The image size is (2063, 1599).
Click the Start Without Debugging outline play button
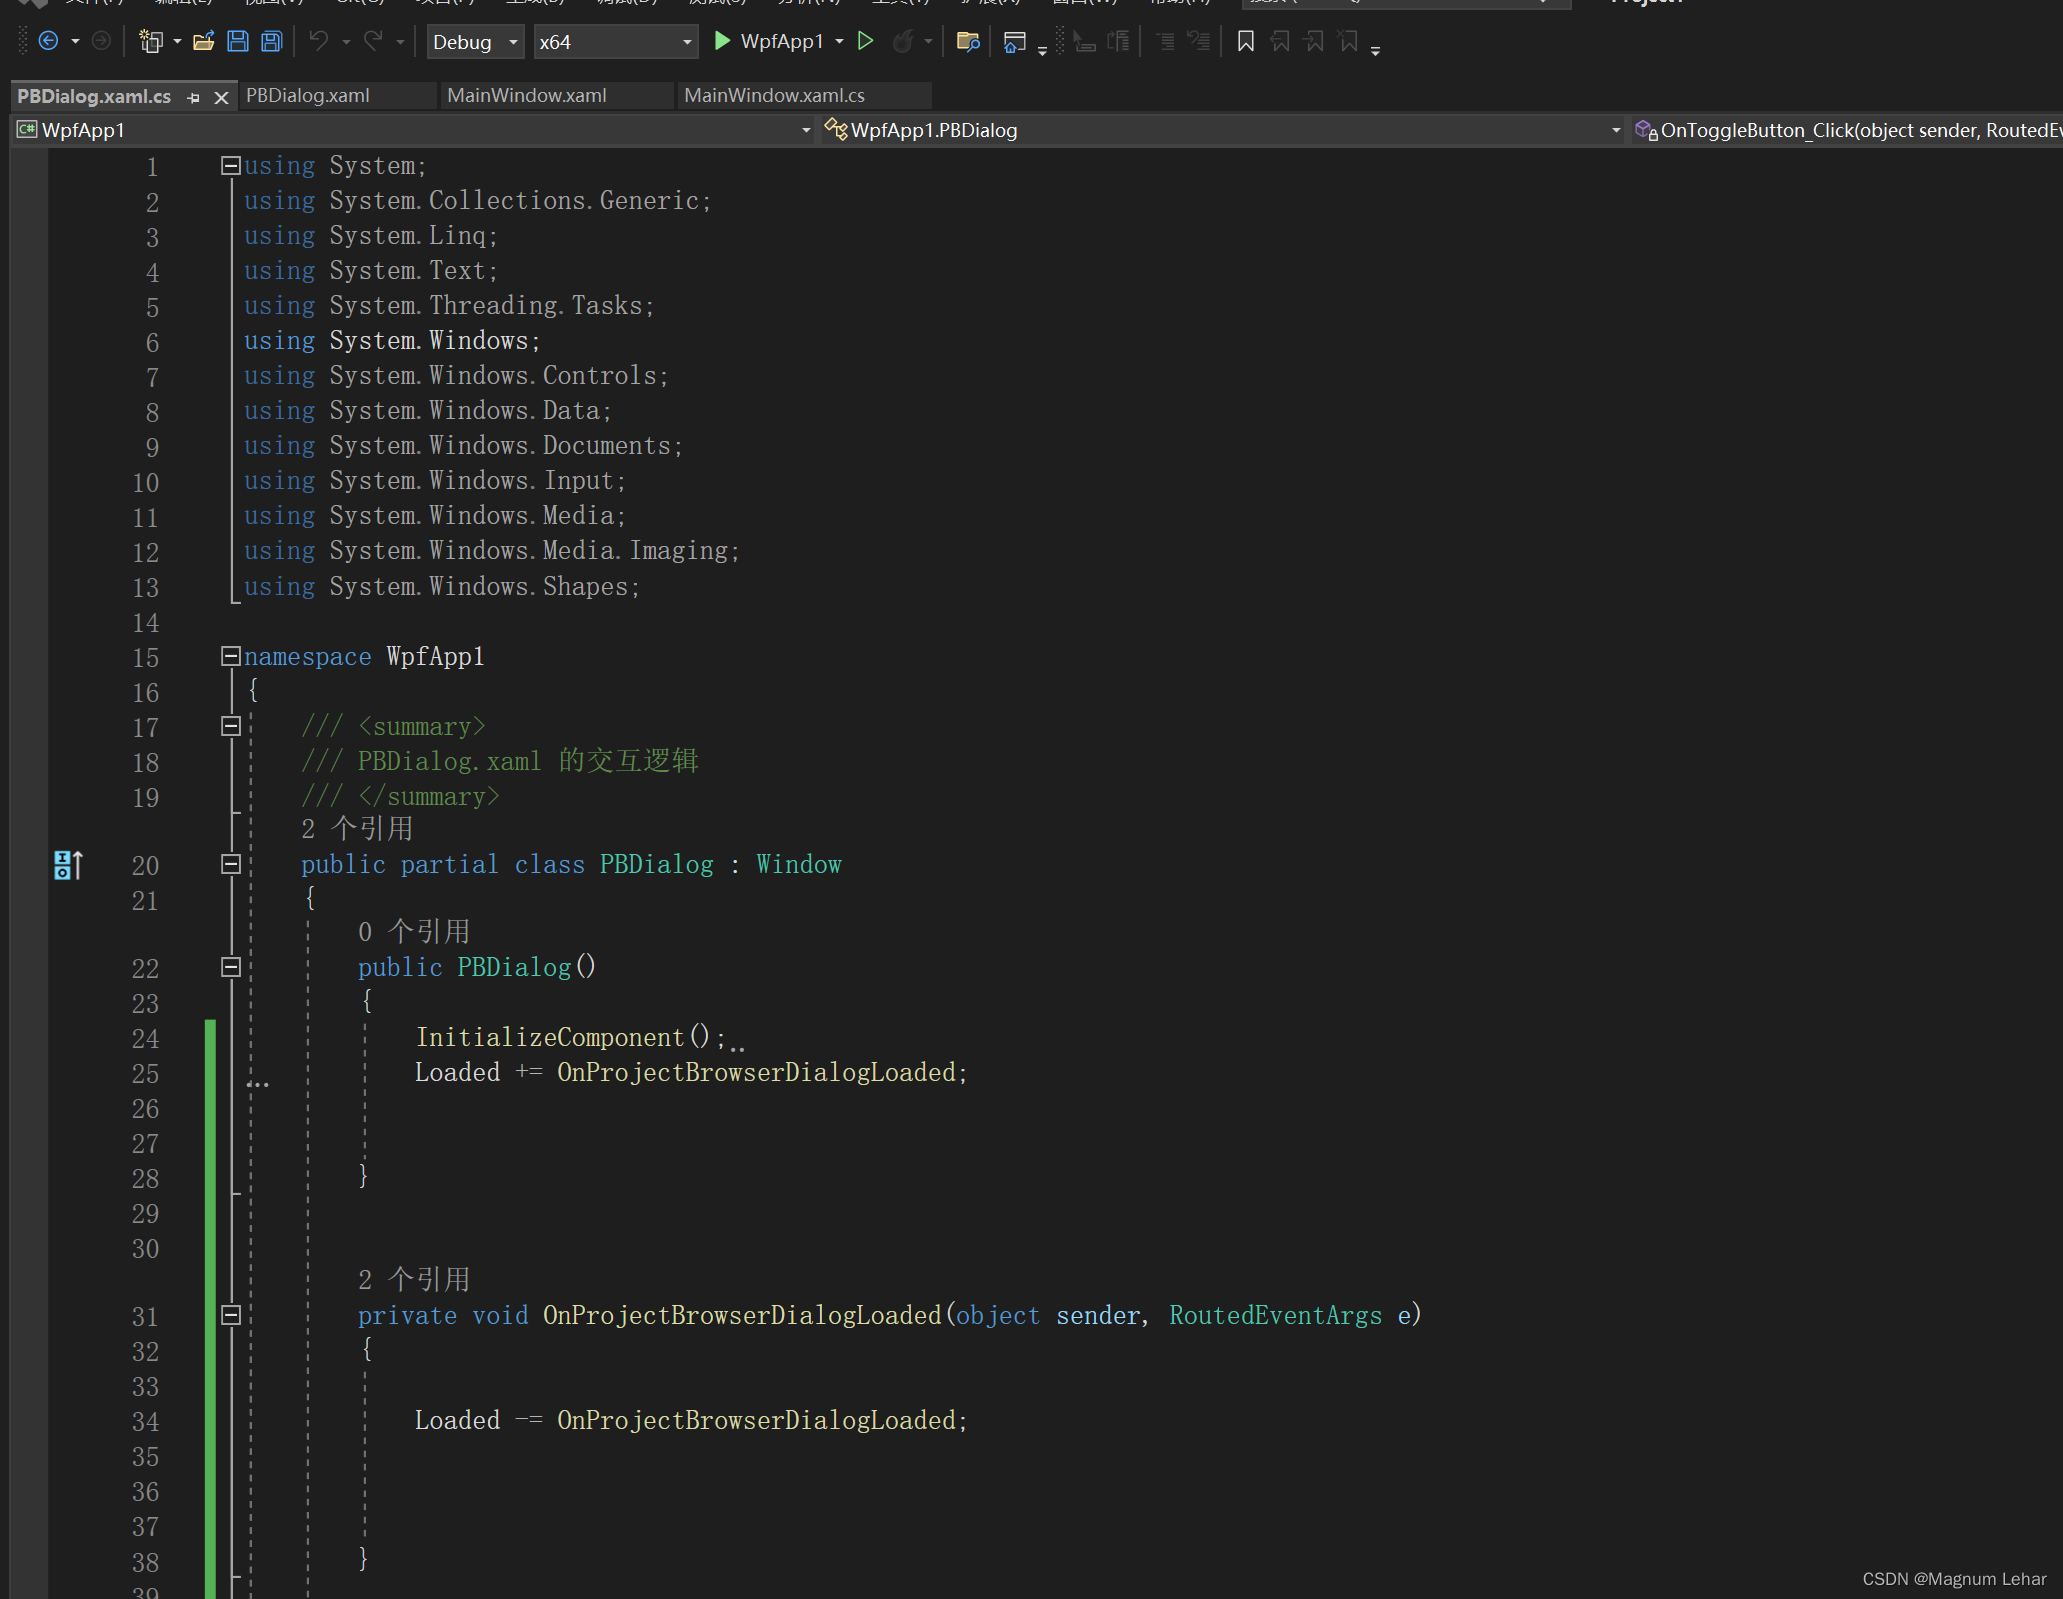pos(866,41)
